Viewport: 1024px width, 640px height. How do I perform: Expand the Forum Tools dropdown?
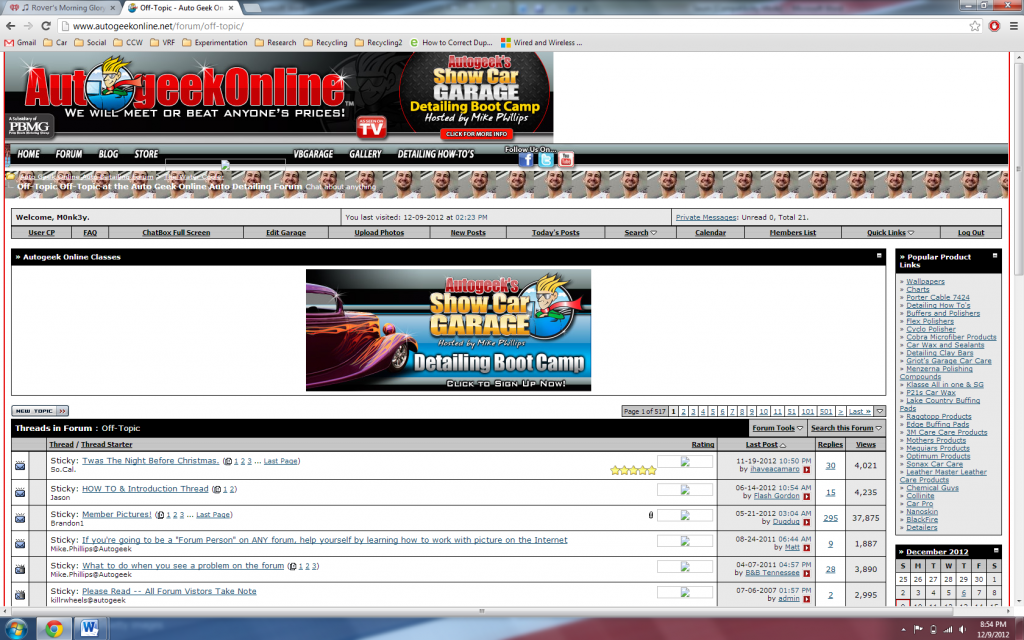(x=778, y=428)
